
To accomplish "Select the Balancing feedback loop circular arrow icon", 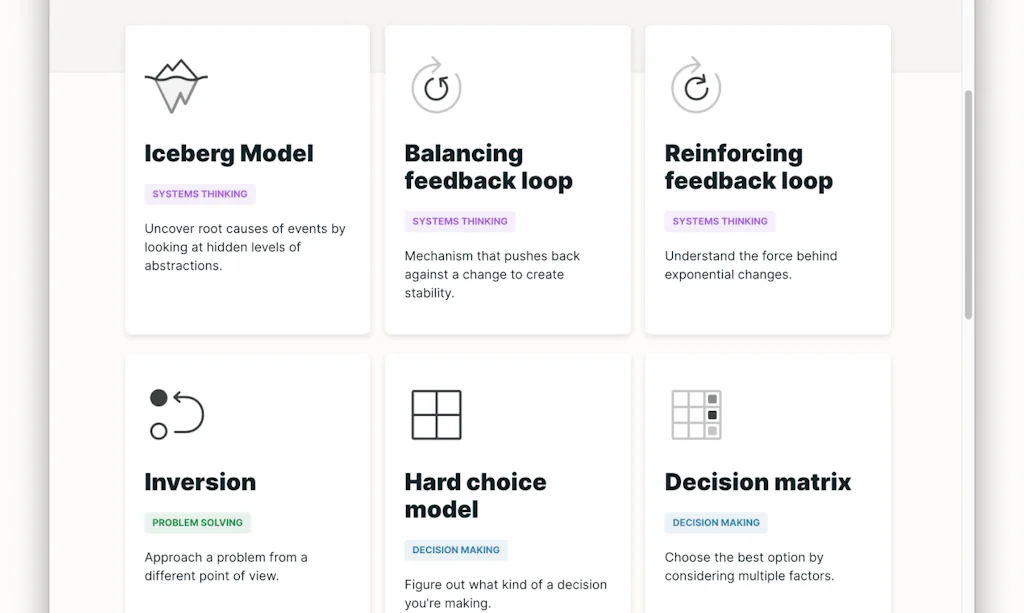I will (436, 86).
